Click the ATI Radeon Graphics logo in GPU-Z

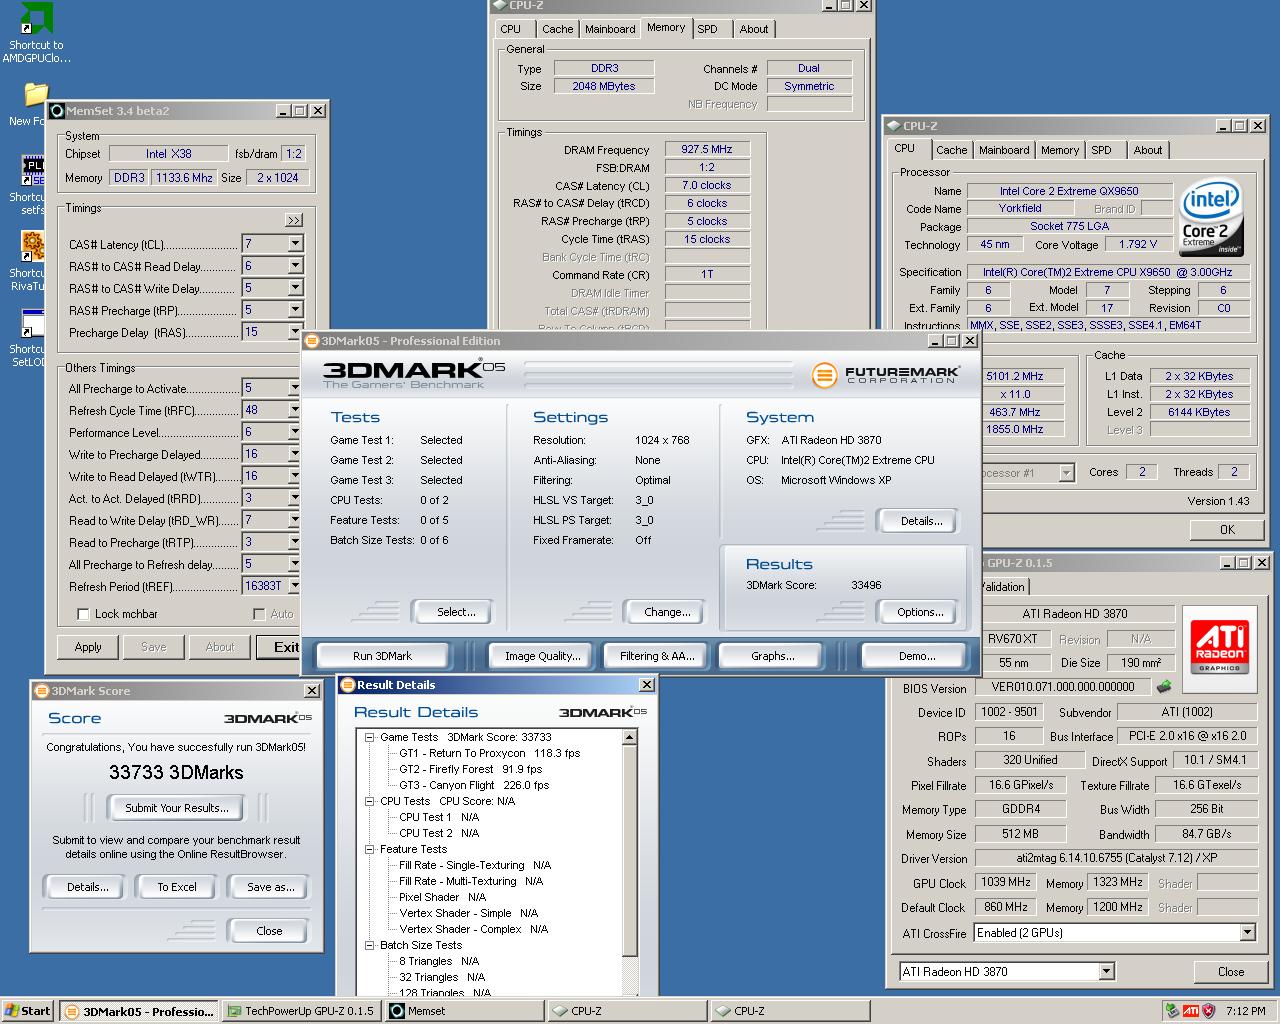(1221, 649)
